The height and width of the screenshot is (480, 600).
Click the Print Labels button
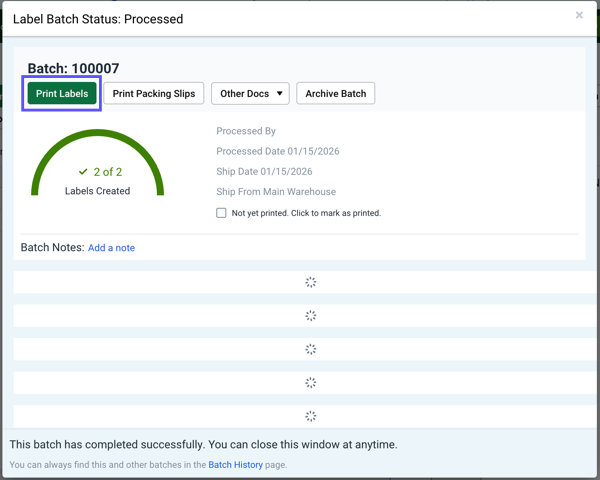62,93
